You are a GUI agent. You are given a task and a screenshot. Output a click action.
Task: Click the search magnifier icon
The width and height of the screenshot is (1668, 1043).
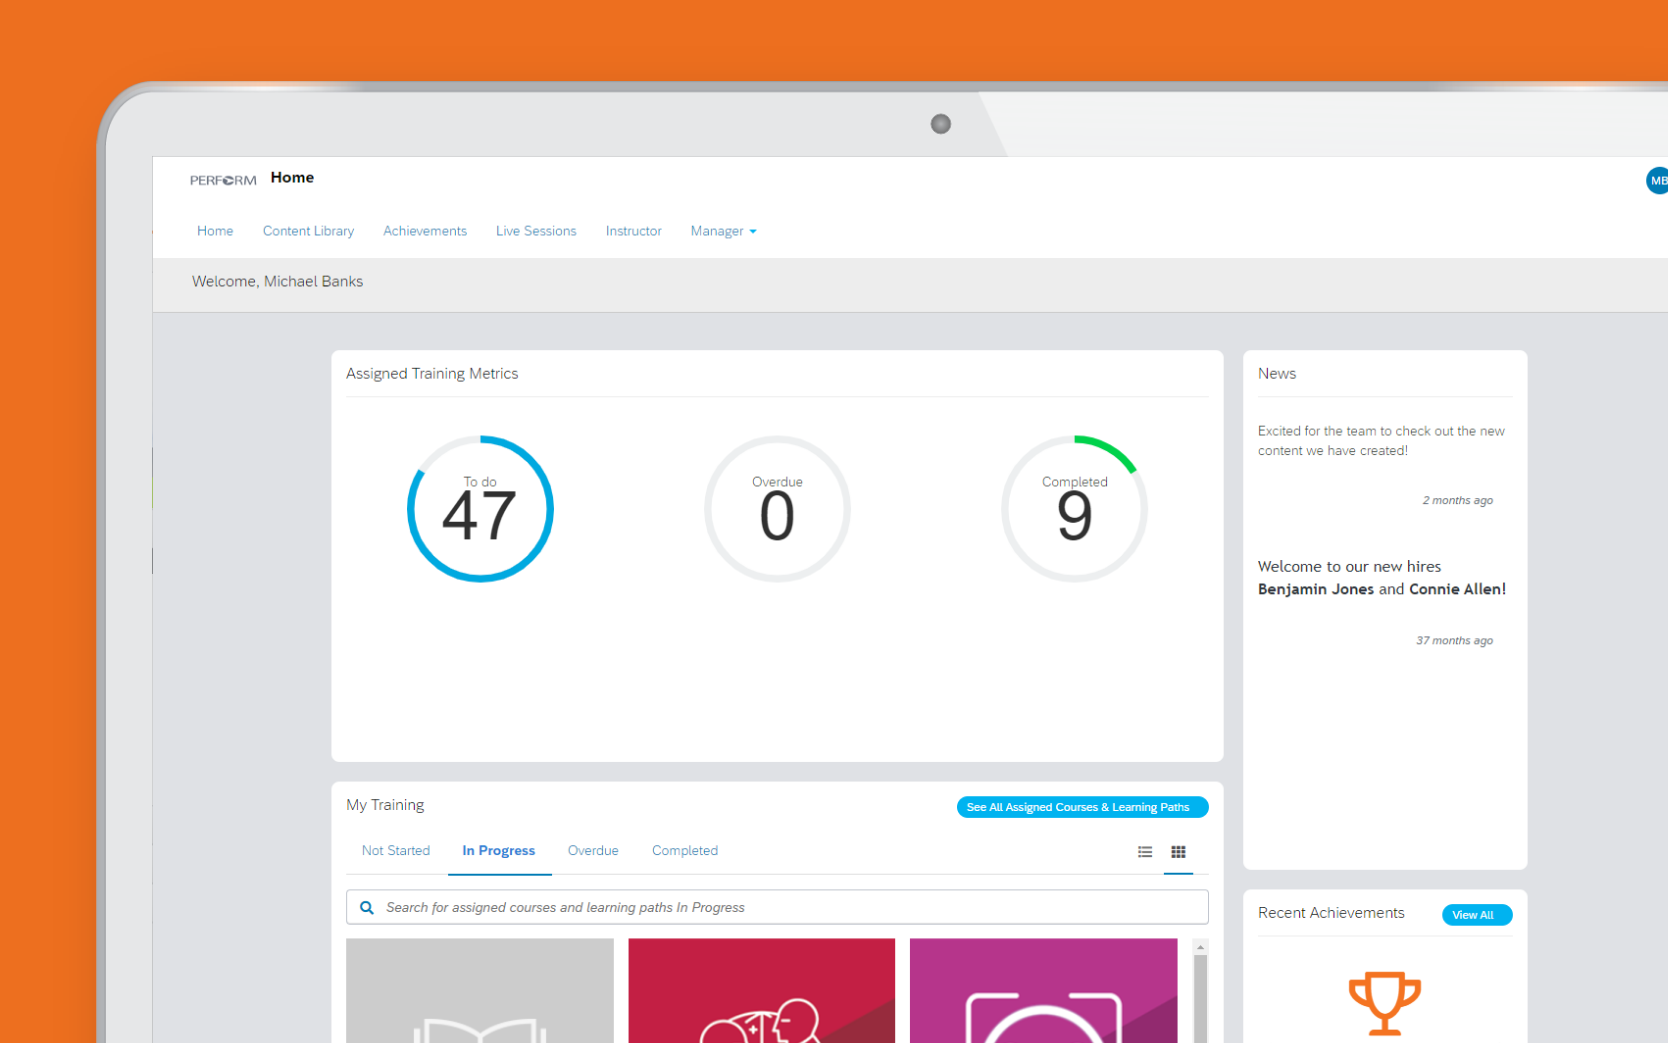coord(367,908)
